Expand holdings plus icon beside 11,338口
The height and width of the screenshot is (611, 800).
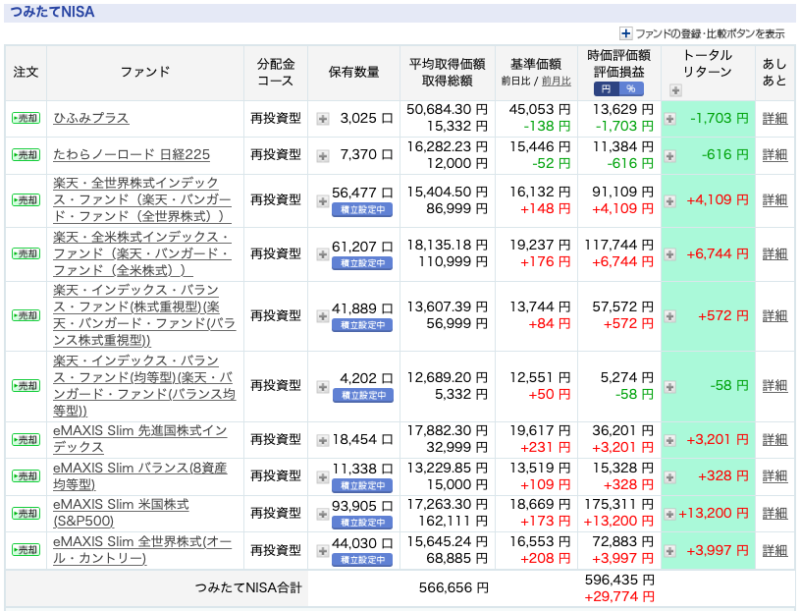point(322,477)
